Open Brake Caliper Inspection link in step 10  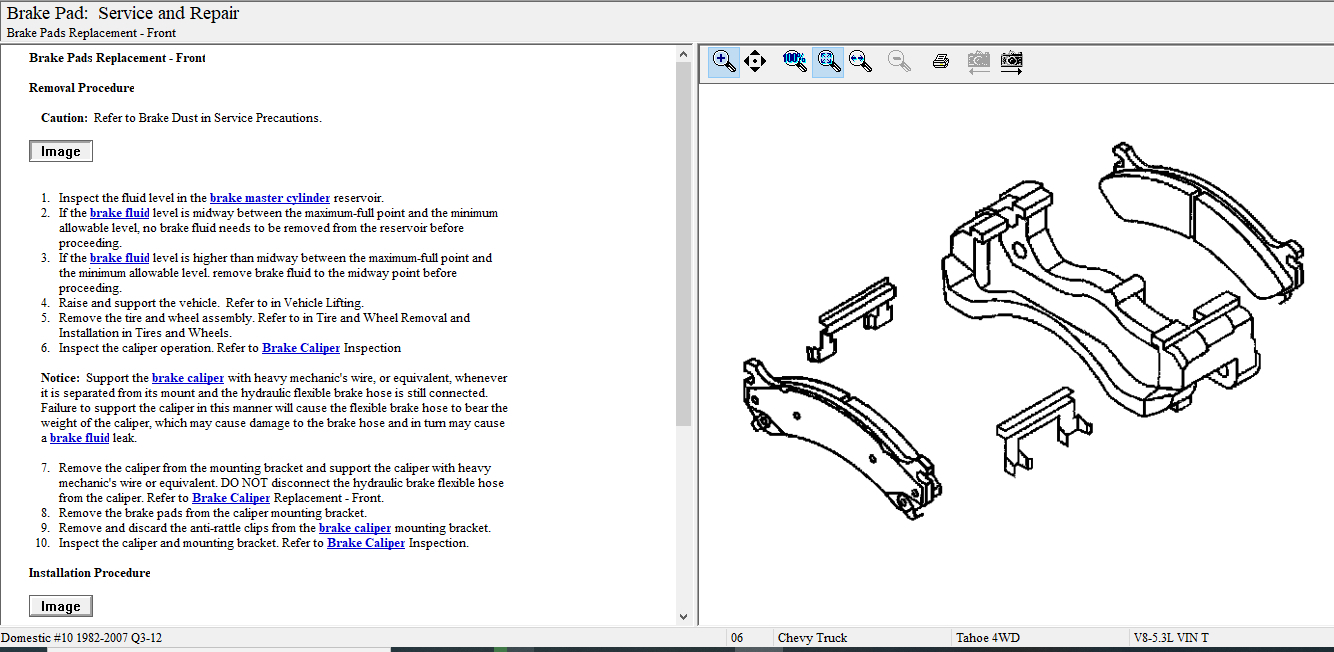tap(366, 543)
